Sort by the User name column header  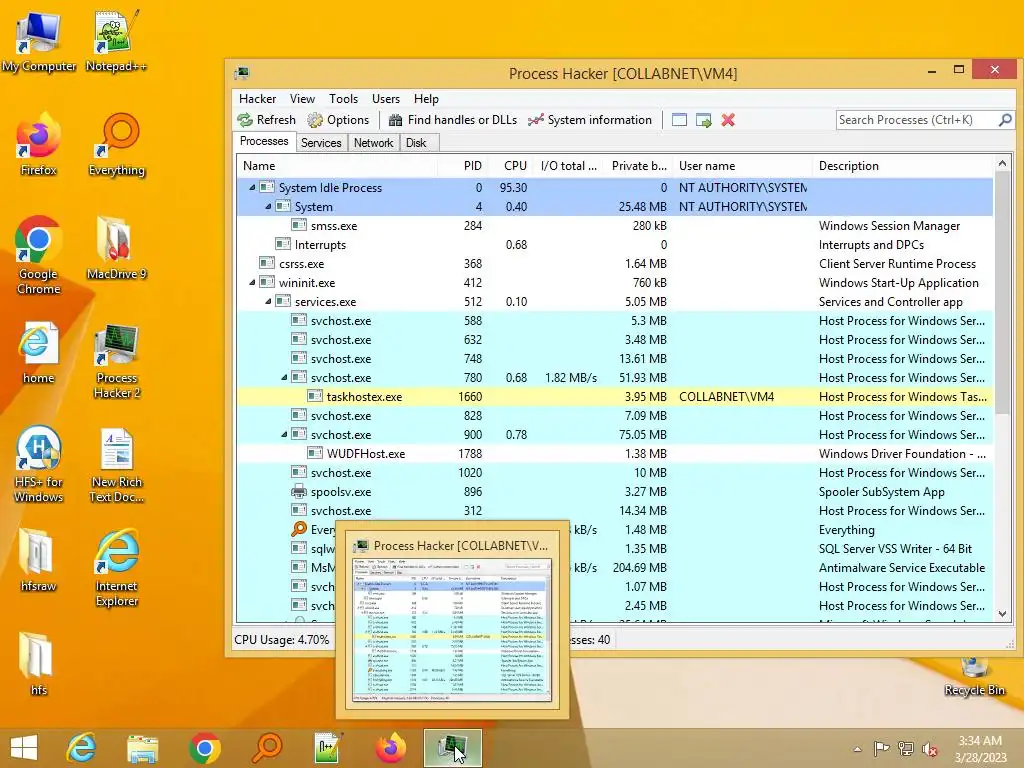(x=743, y=166)
